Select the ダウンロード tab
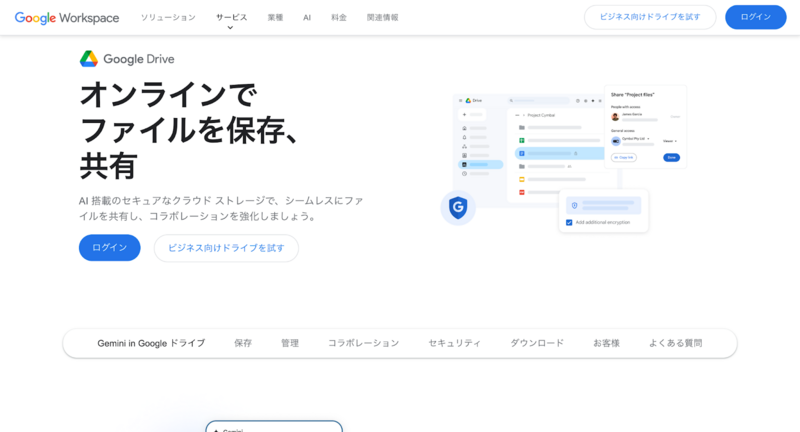 click(537, 343)
